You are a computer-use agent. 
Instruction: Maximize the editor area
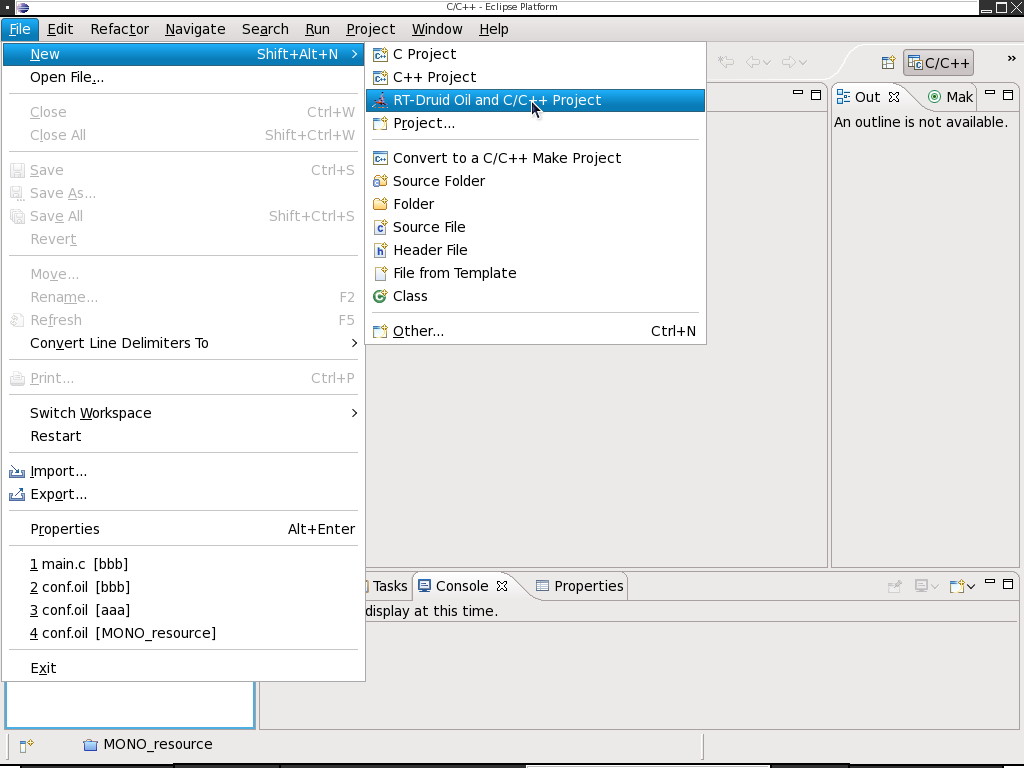[x=816, y=95]
